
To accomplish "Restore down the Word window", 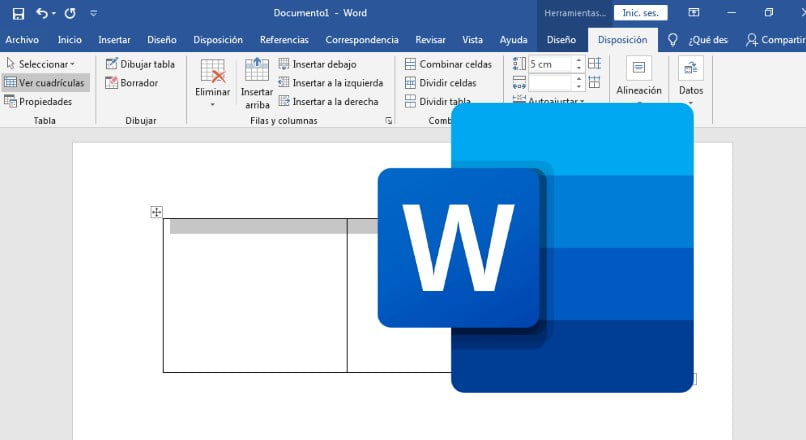I will click(768, 13).
